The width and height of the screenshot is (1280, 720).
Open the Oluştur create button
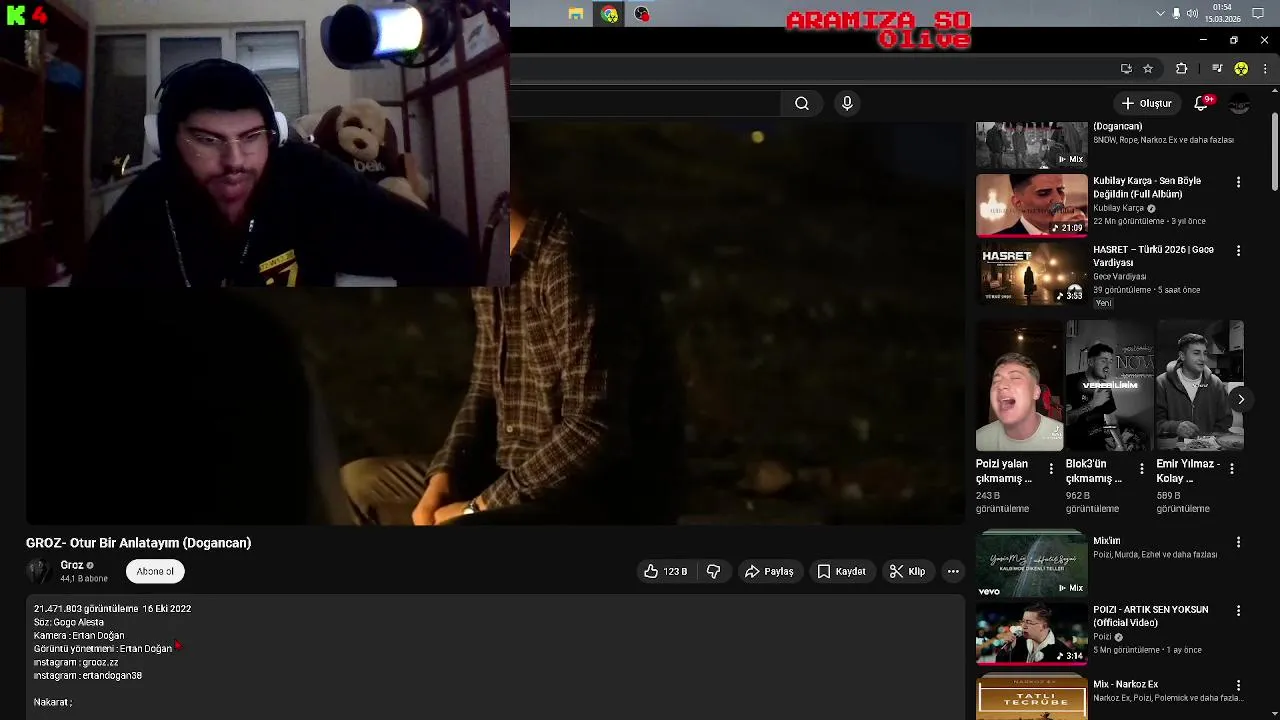coord(1146,103)
